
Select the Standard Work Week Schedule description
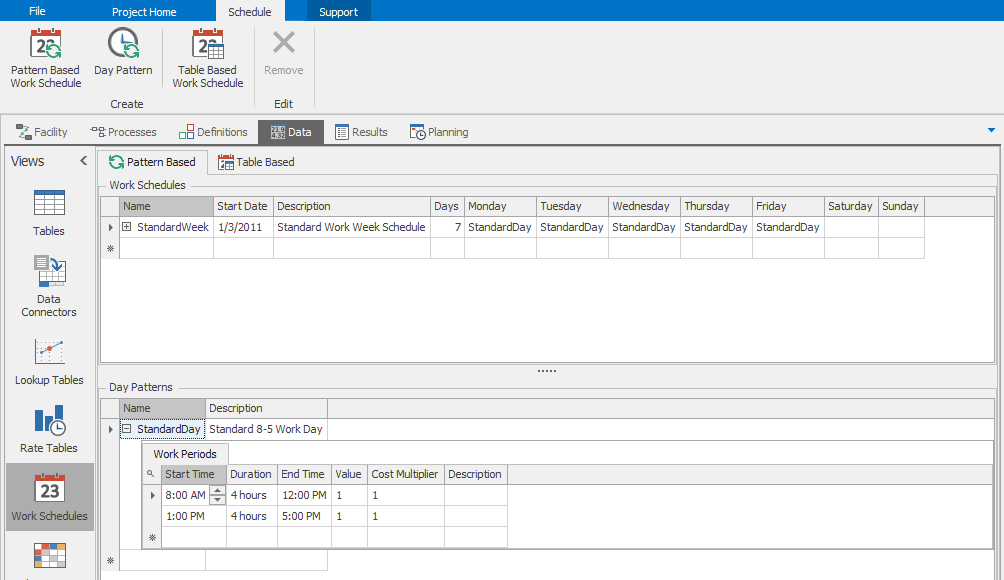click(352, 227)
